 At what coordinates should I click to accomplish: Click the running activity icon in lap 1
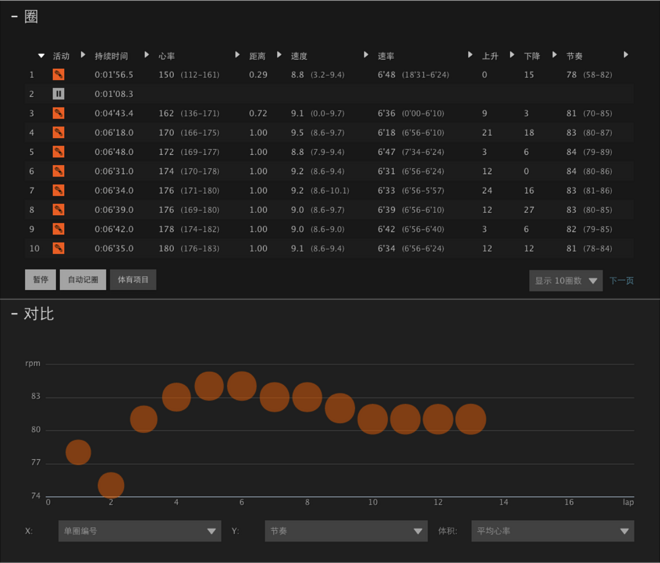click(x=59, y=75)
